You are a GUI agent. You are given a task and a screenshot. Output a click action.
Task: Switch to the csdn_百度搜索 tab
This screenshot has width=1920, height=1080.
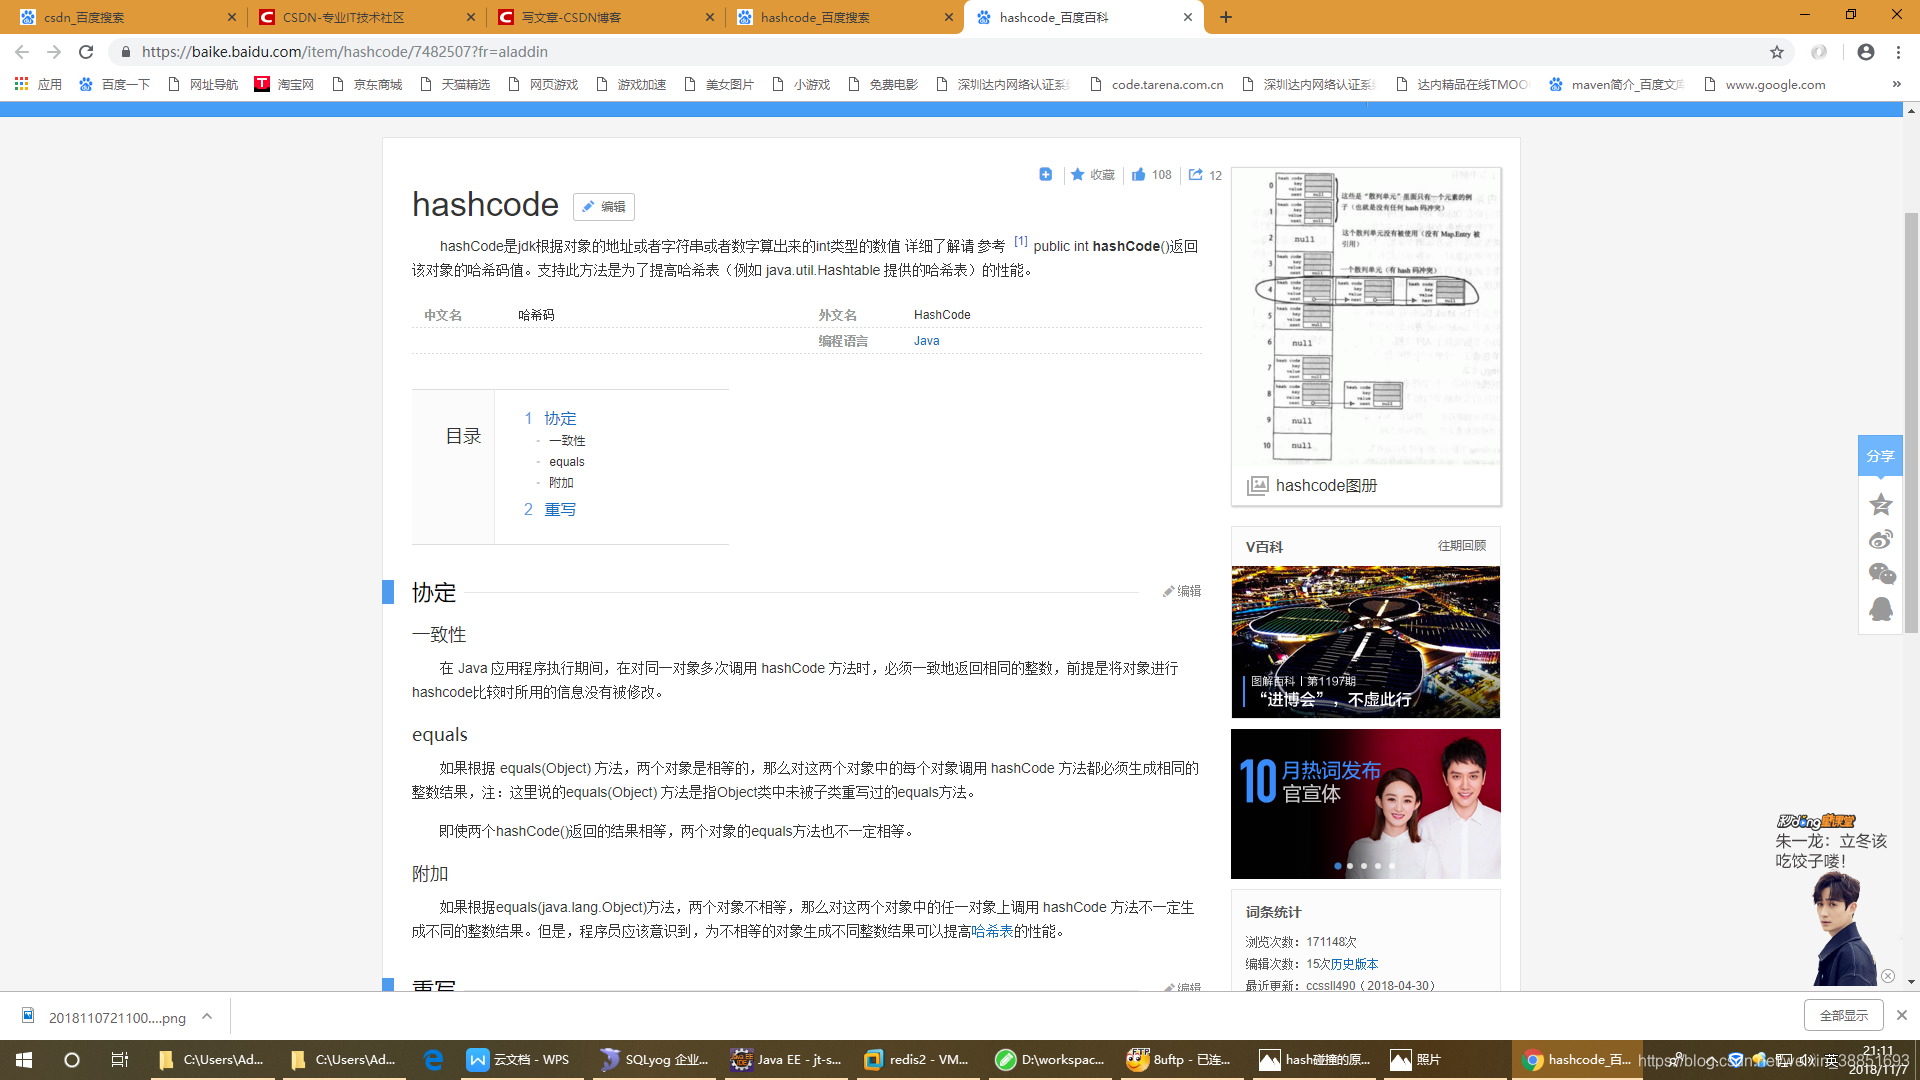[127, 17]
